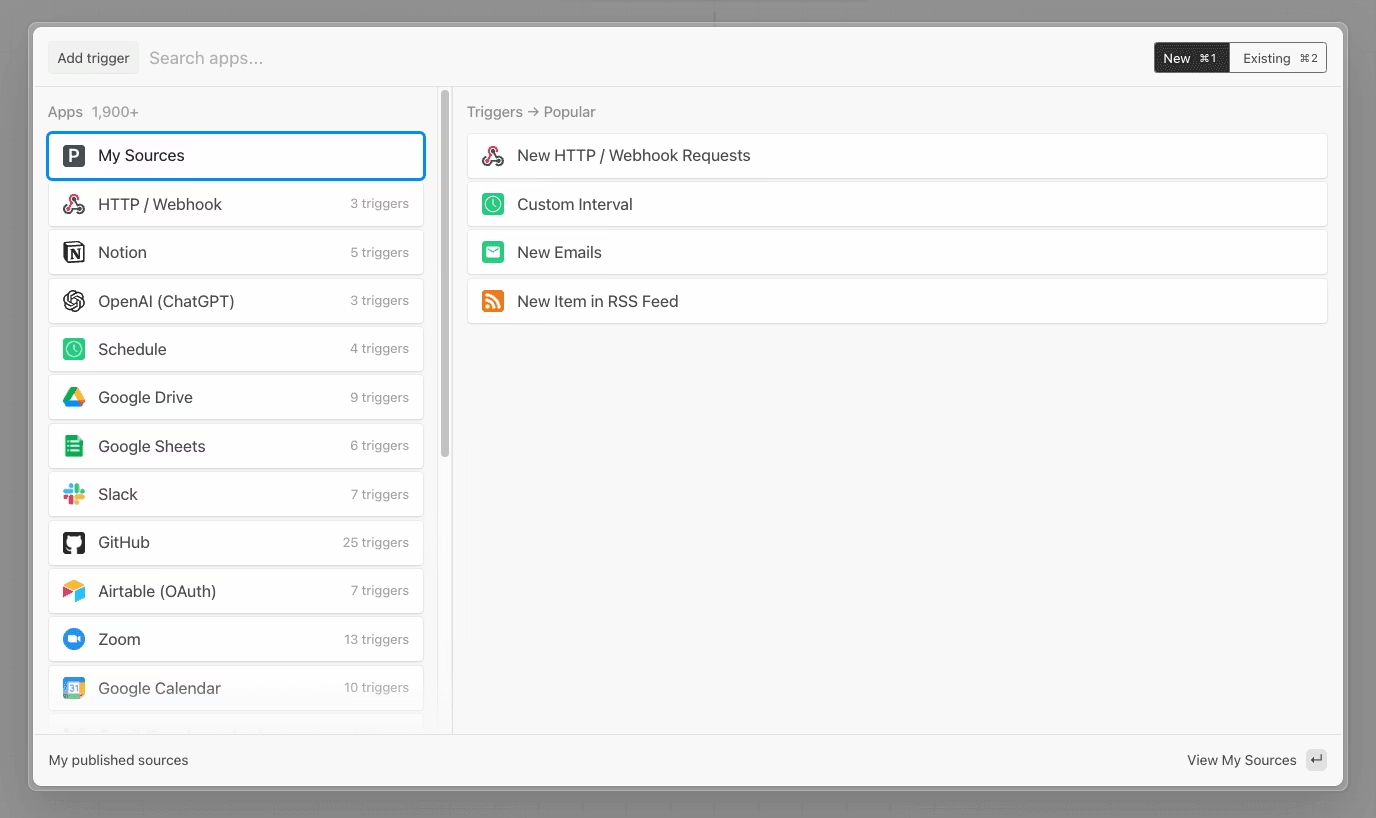The image size is (1376, 818).
Task: Click the 5 triggers count on Notion
Action: coord(379,253)
